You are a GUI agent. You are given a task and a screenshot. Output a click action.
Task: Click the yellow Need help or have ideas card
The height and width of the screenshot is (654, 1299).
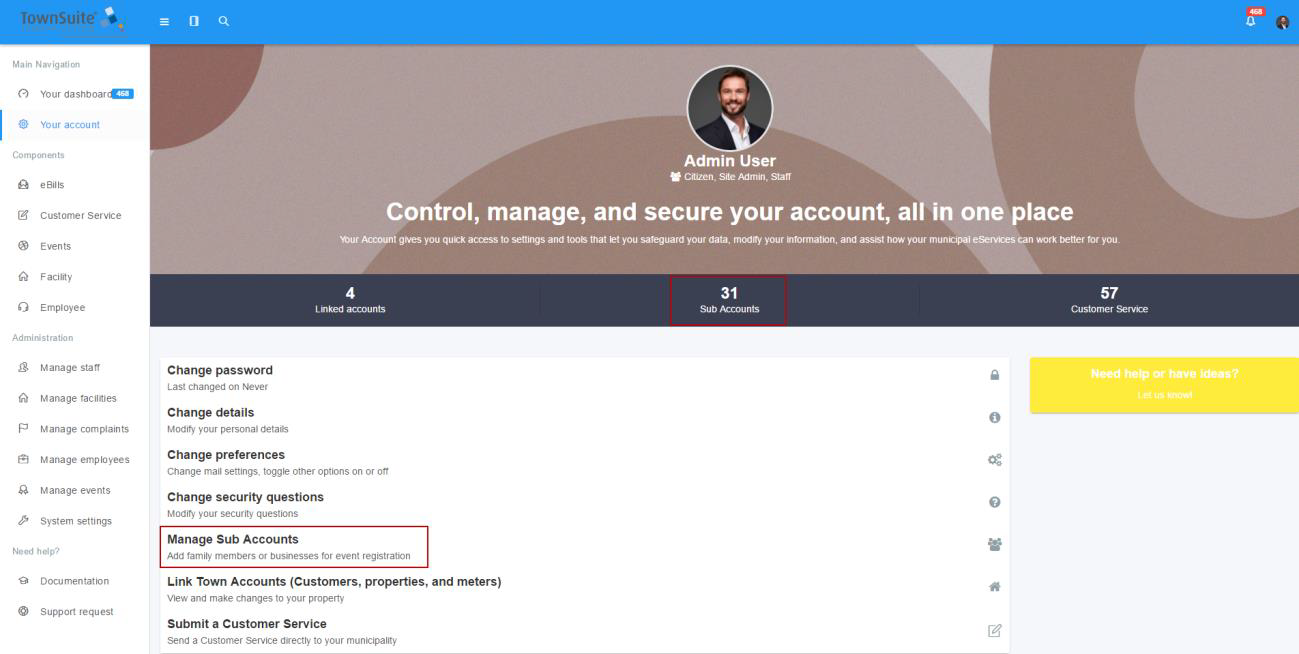1164,385
